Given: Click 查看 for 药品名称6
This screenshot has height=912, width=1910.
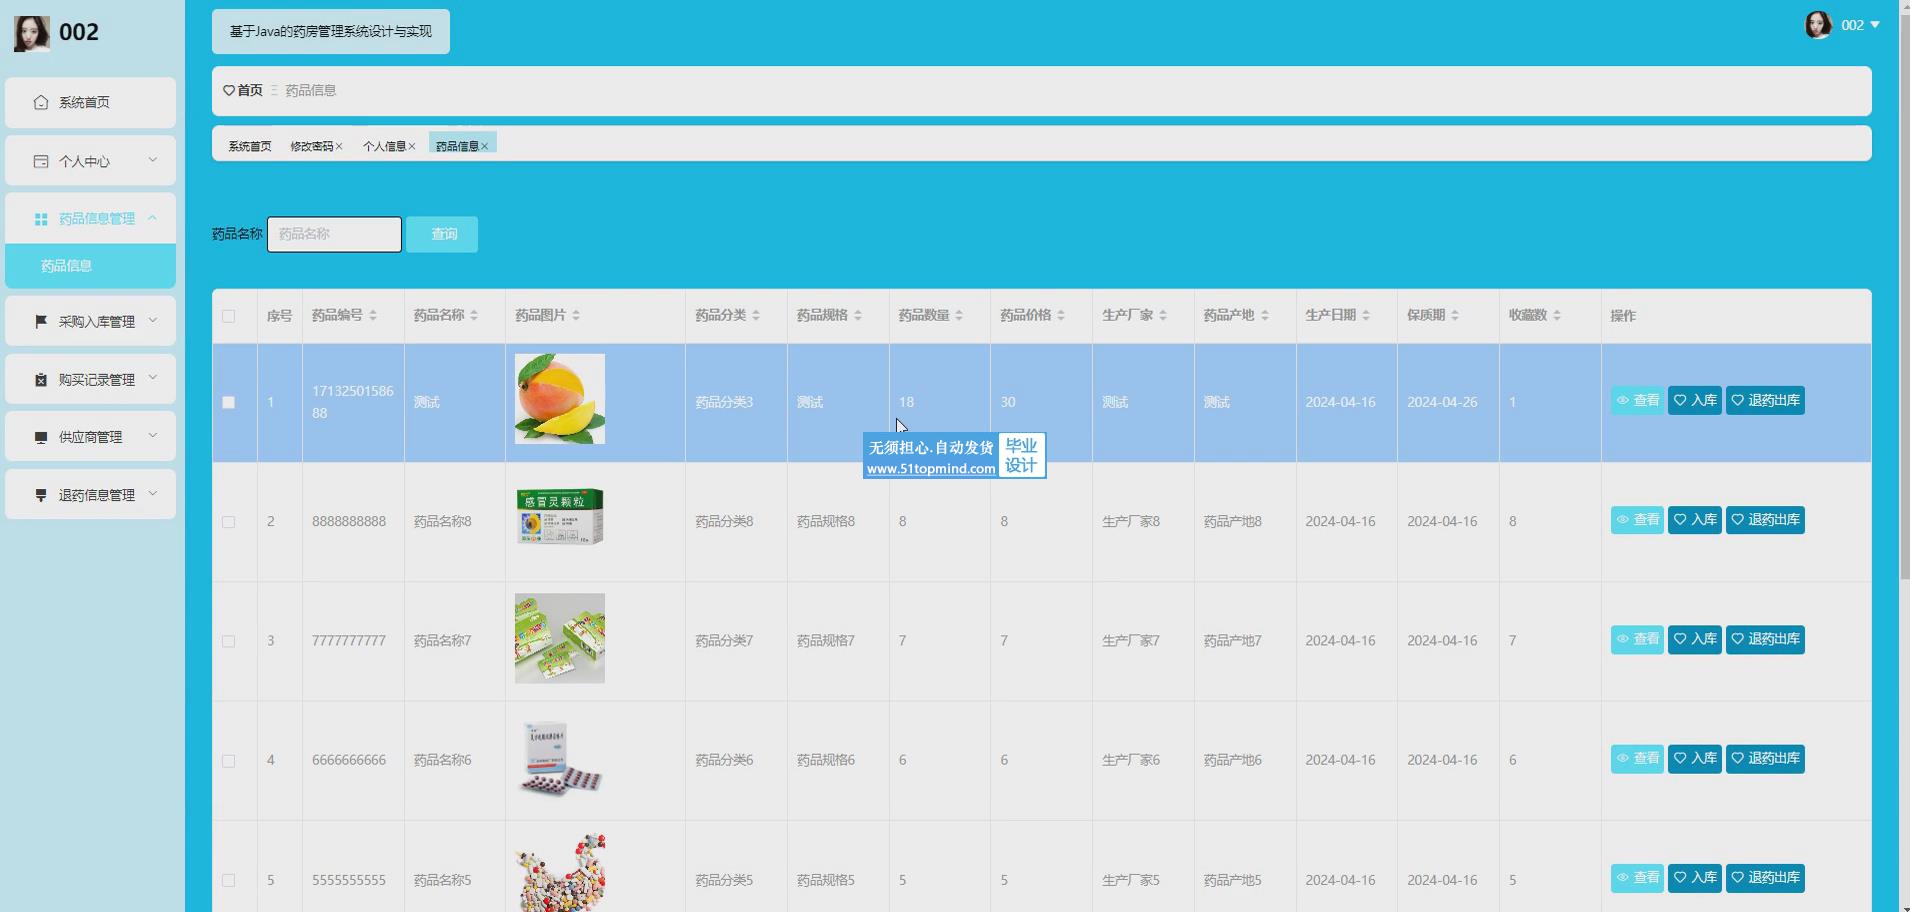Looking at the screenshot, I should 1637,759.
